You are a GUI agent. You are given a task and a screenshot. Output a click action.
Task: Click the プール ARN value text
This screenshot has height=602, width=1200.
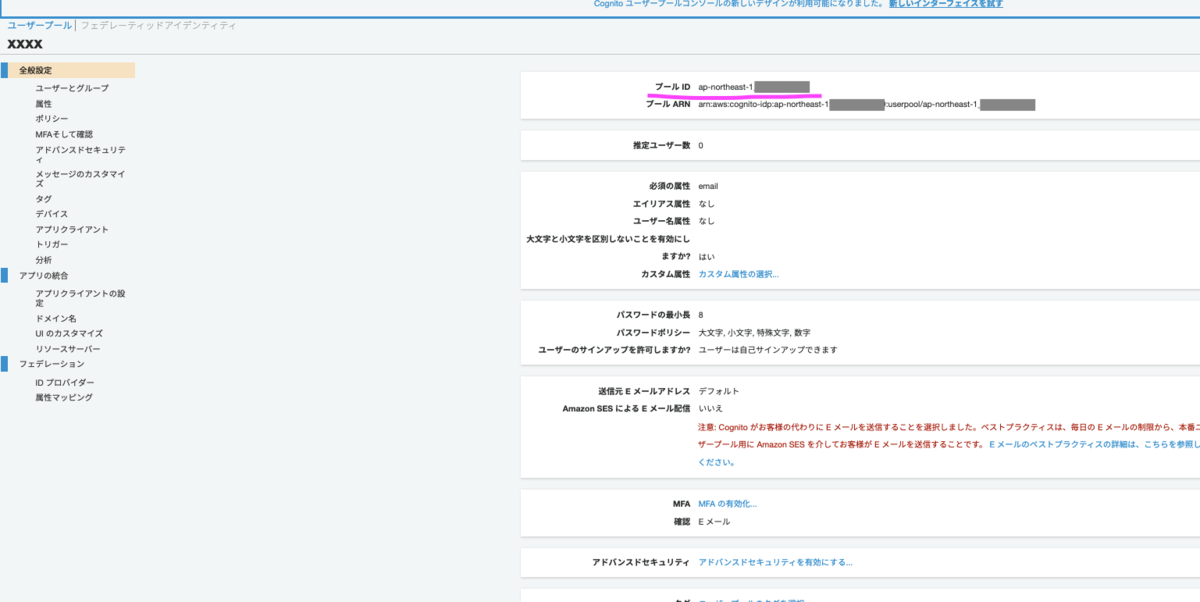click(866, 104)
